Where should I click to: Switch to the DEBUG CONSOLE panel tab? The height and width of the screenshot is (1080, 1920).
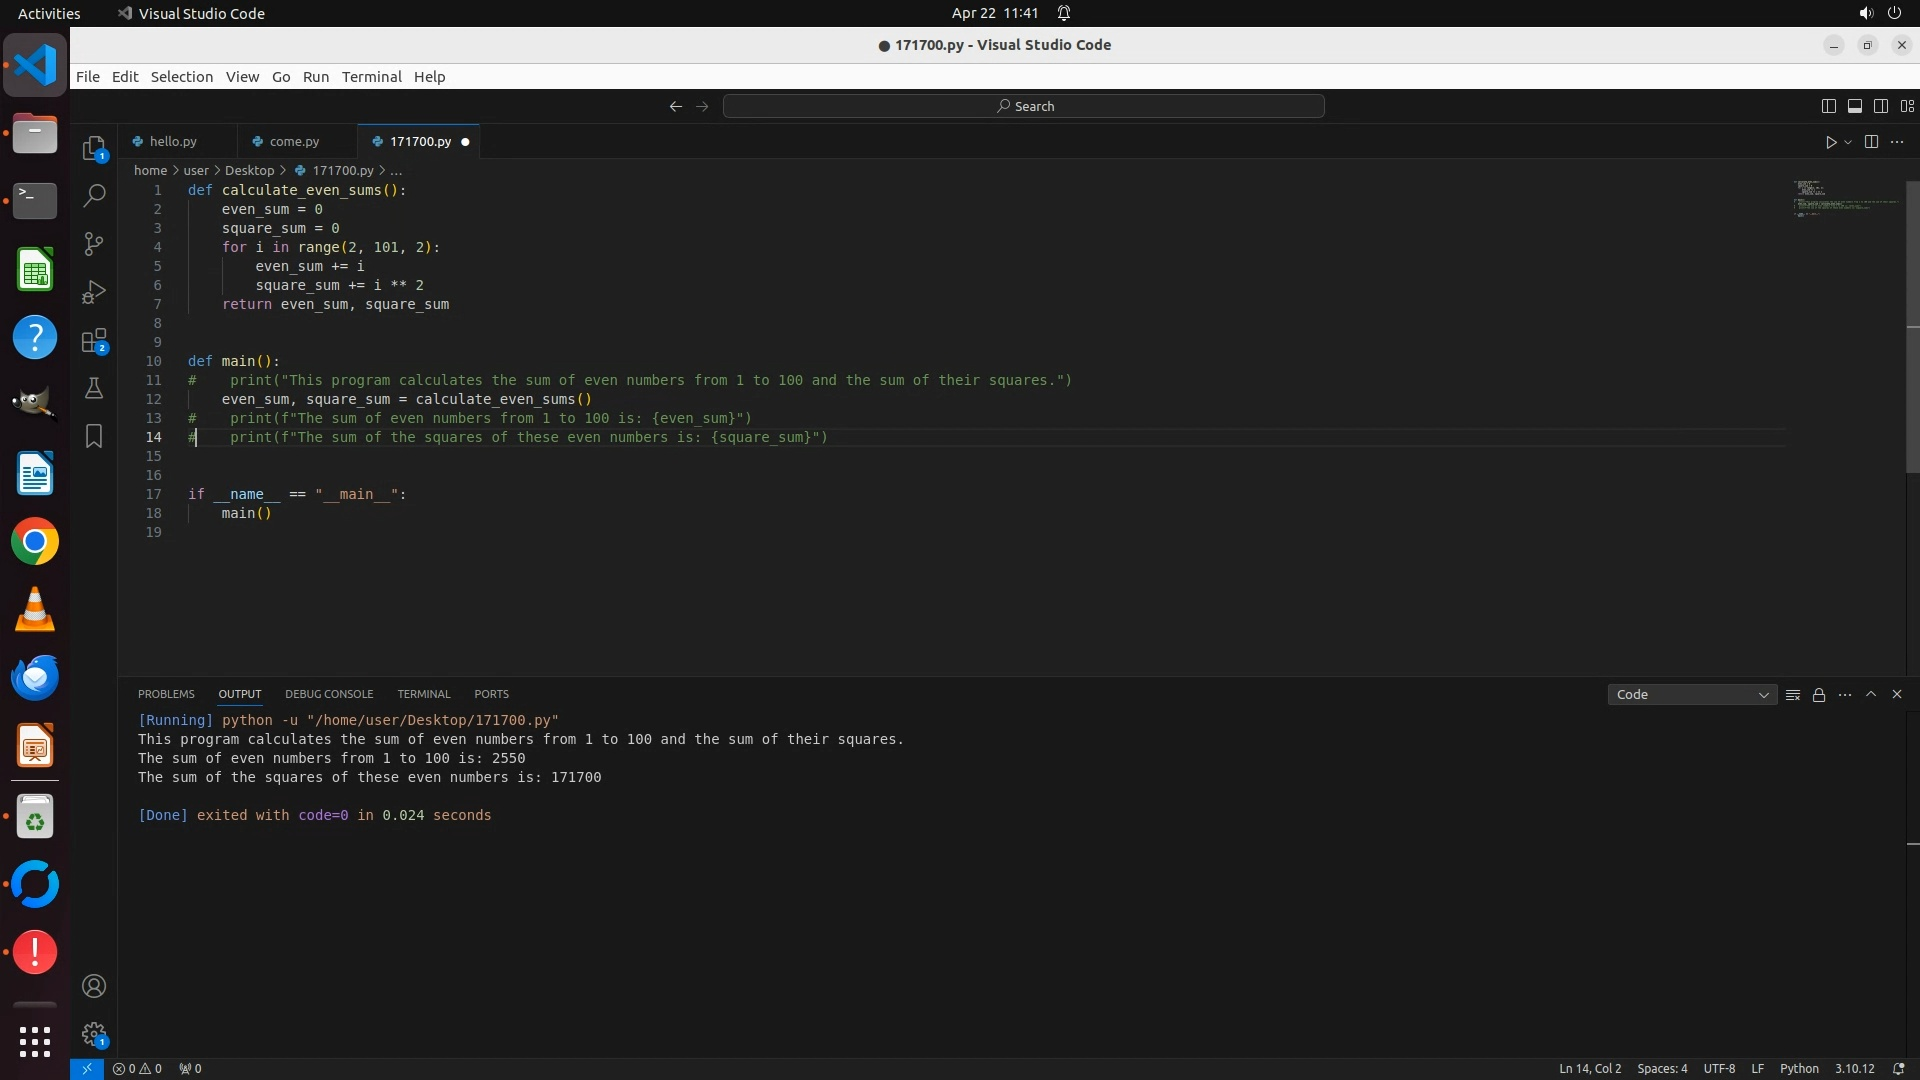329,694
